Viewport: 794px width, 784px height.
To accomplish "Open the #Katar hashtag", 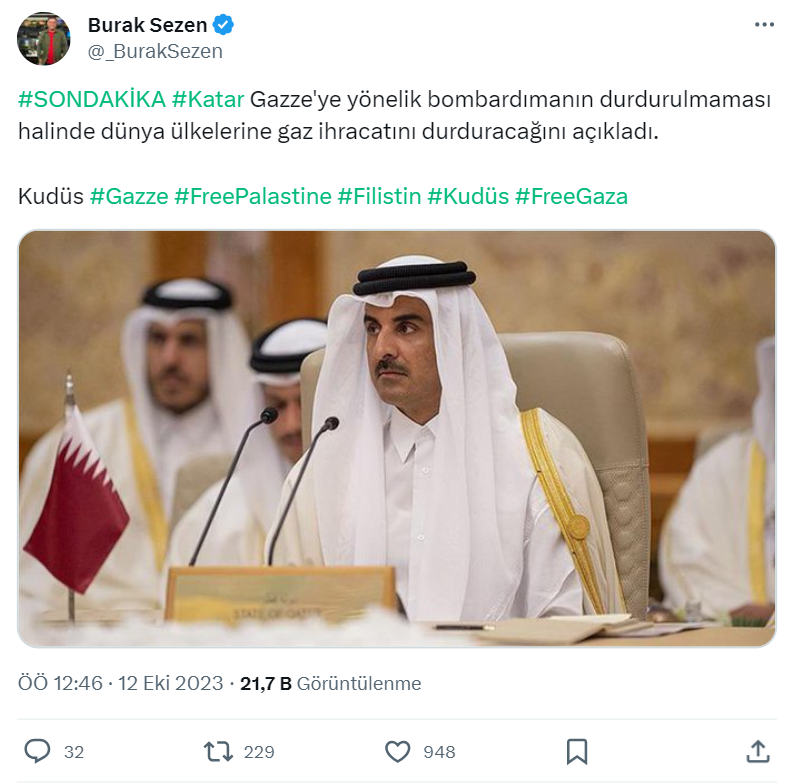I will 208,99.
